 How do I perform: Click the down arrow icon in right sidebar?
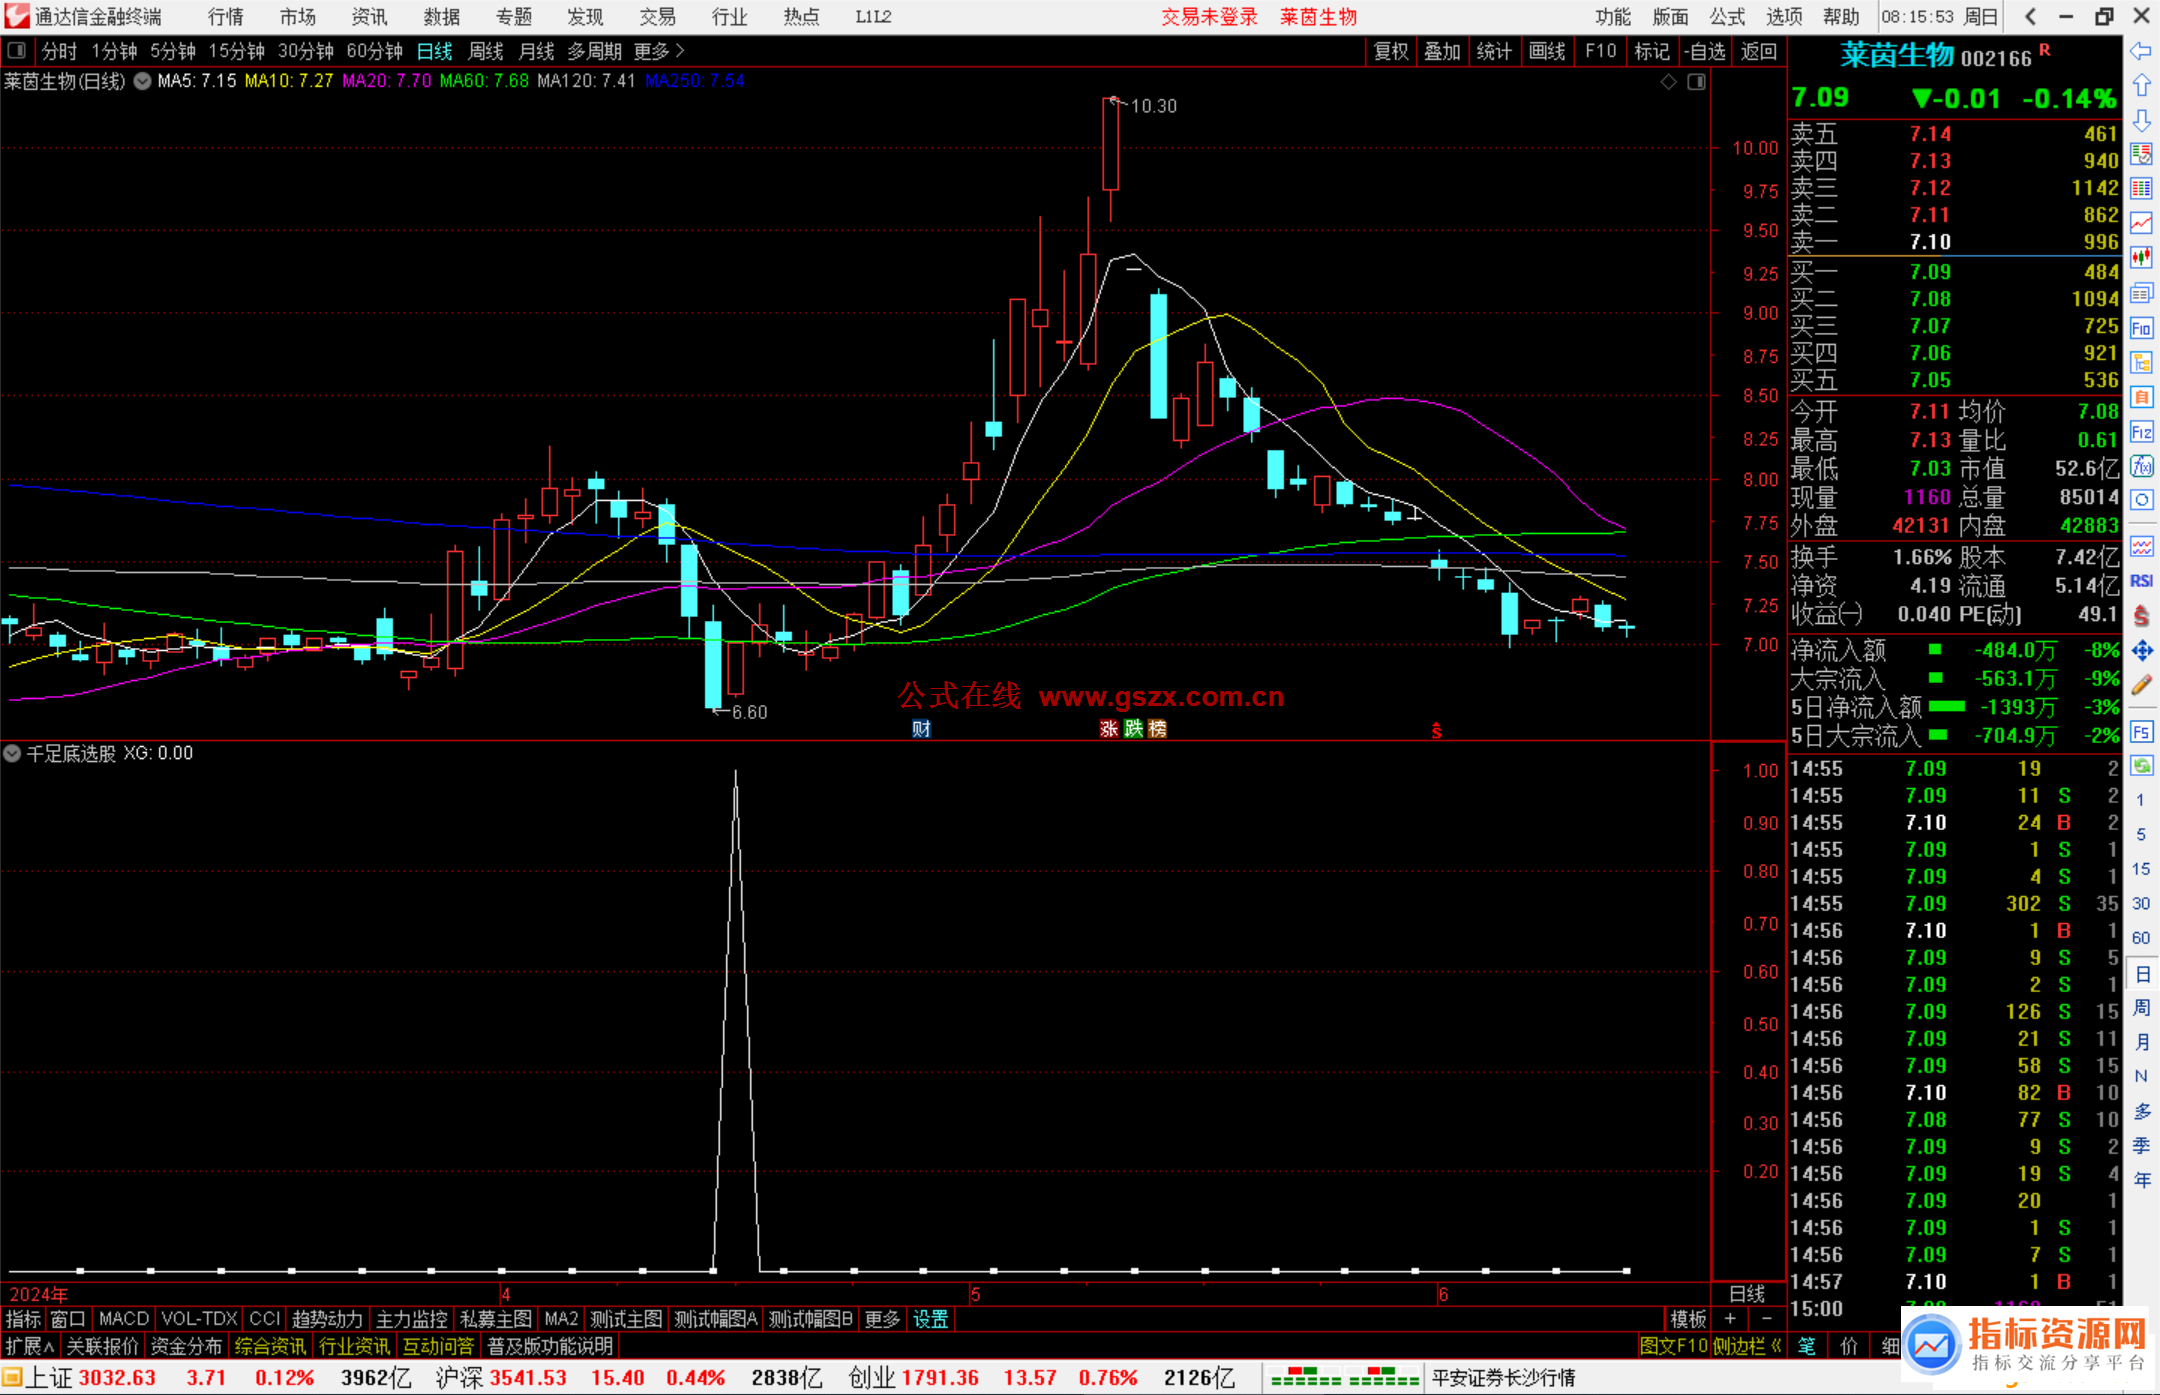(x=2141, y=120)
